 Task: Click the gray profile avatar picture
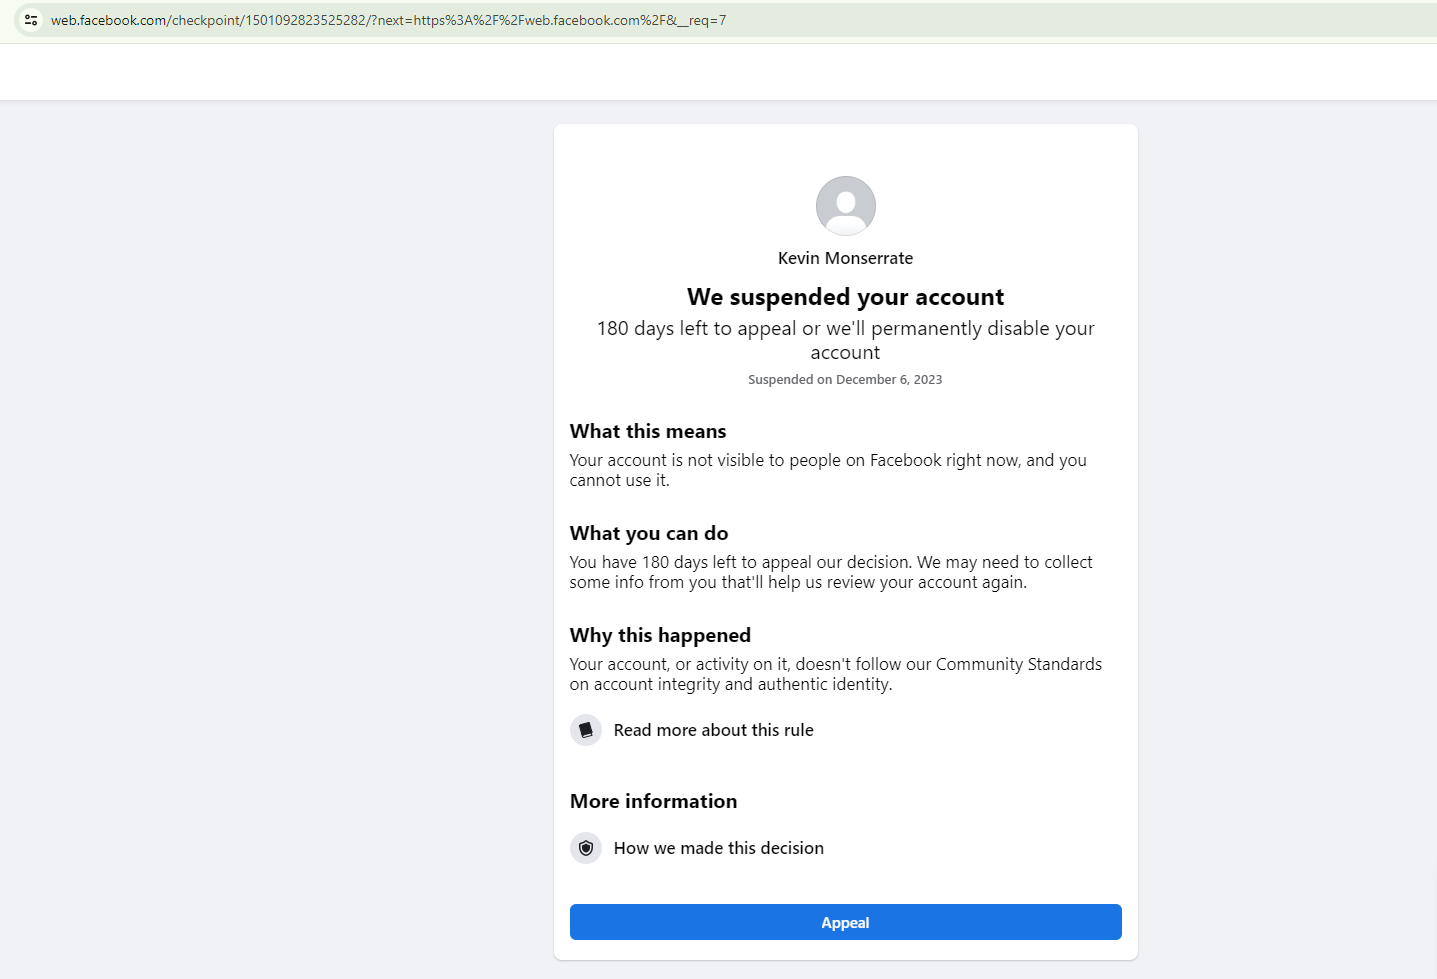click(x=846, y=206)
